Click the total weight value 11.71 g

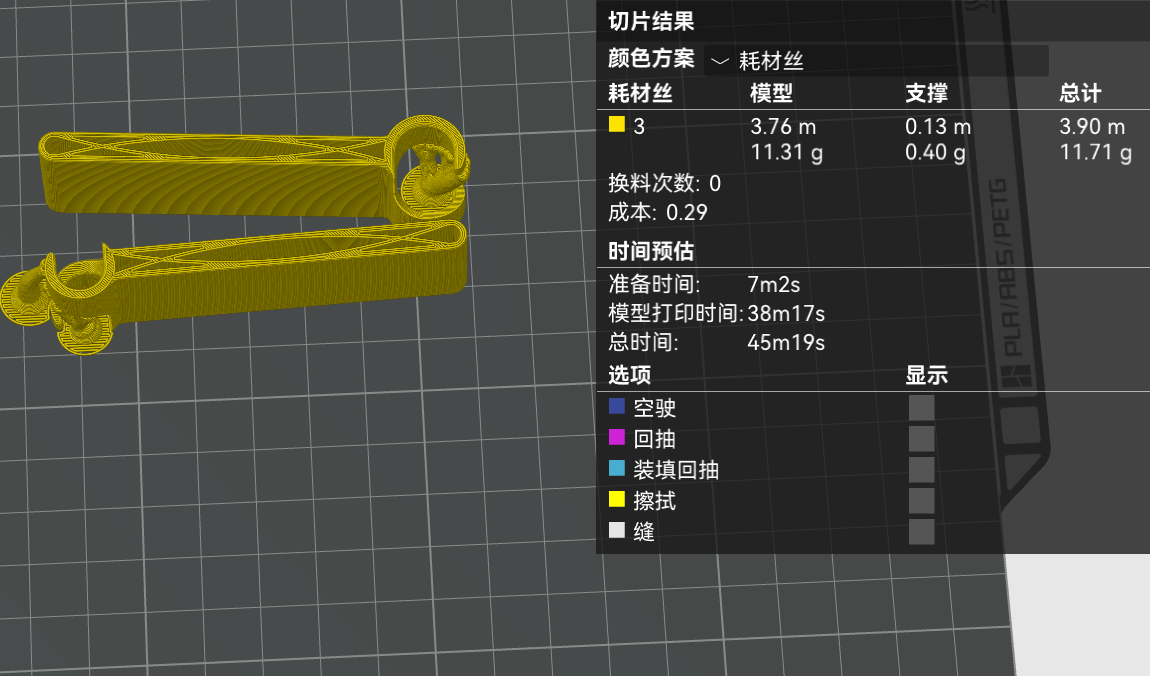[1096, 153]
